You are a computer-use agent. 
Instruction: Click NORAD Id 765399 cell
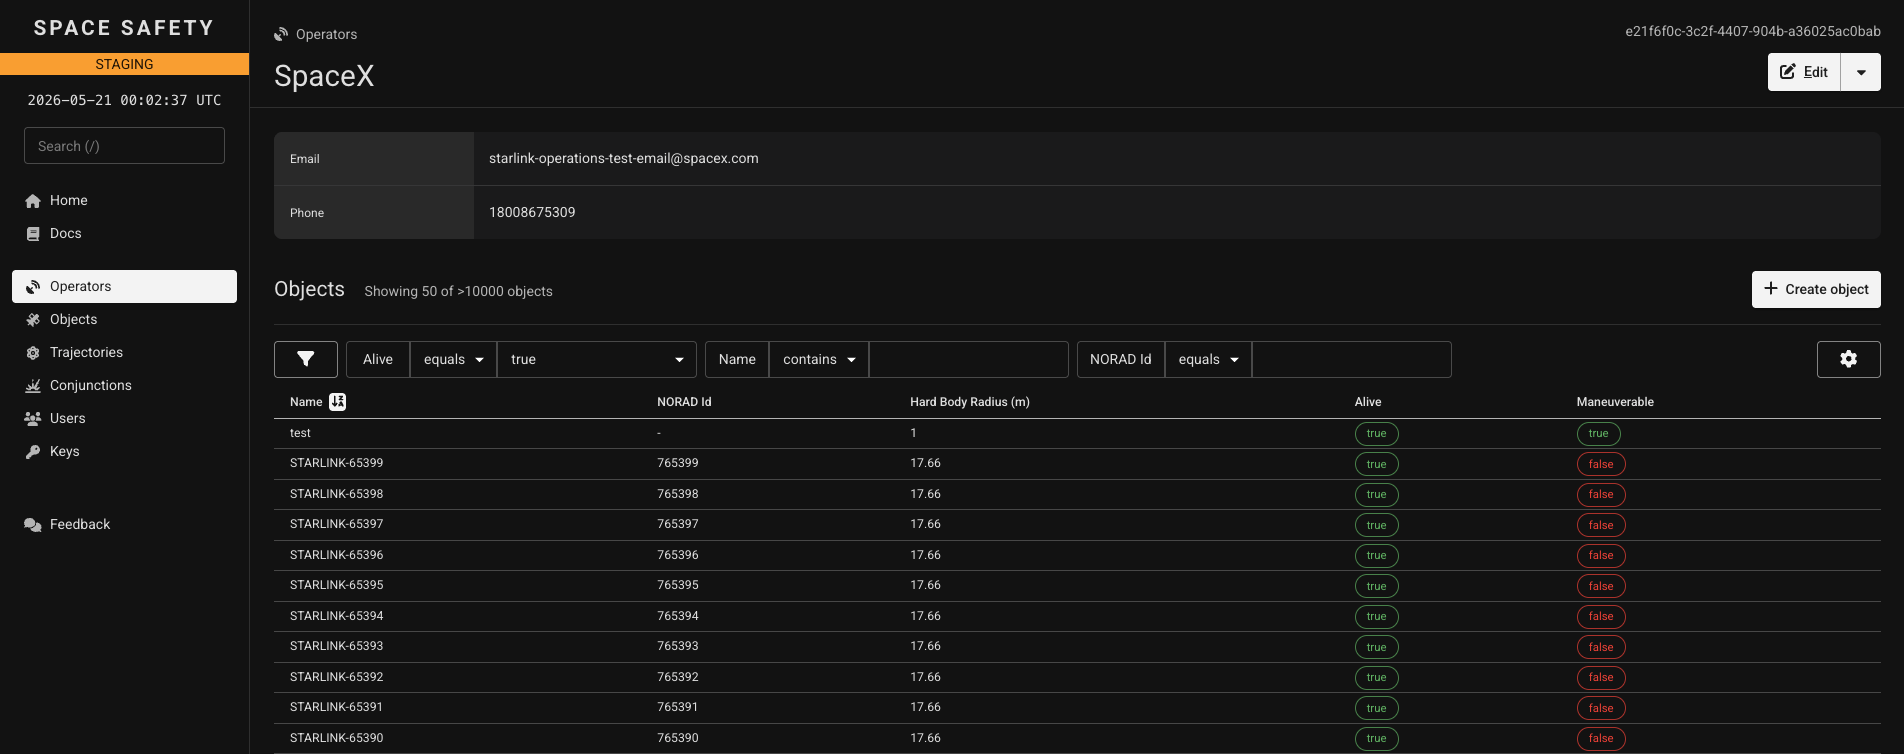click(678, 463)
